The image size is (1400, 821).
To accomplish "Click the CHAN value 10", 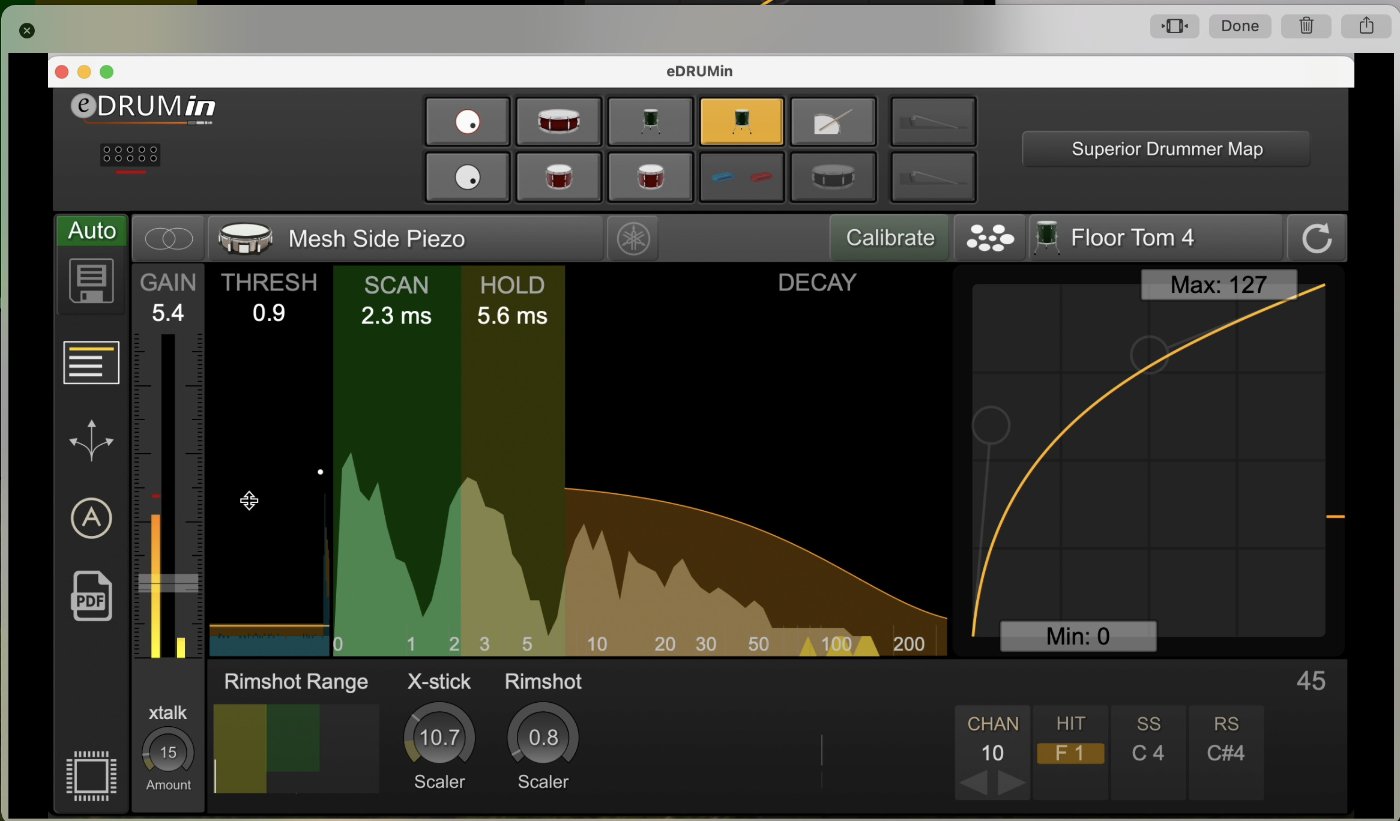I will [x=992, y=753].
